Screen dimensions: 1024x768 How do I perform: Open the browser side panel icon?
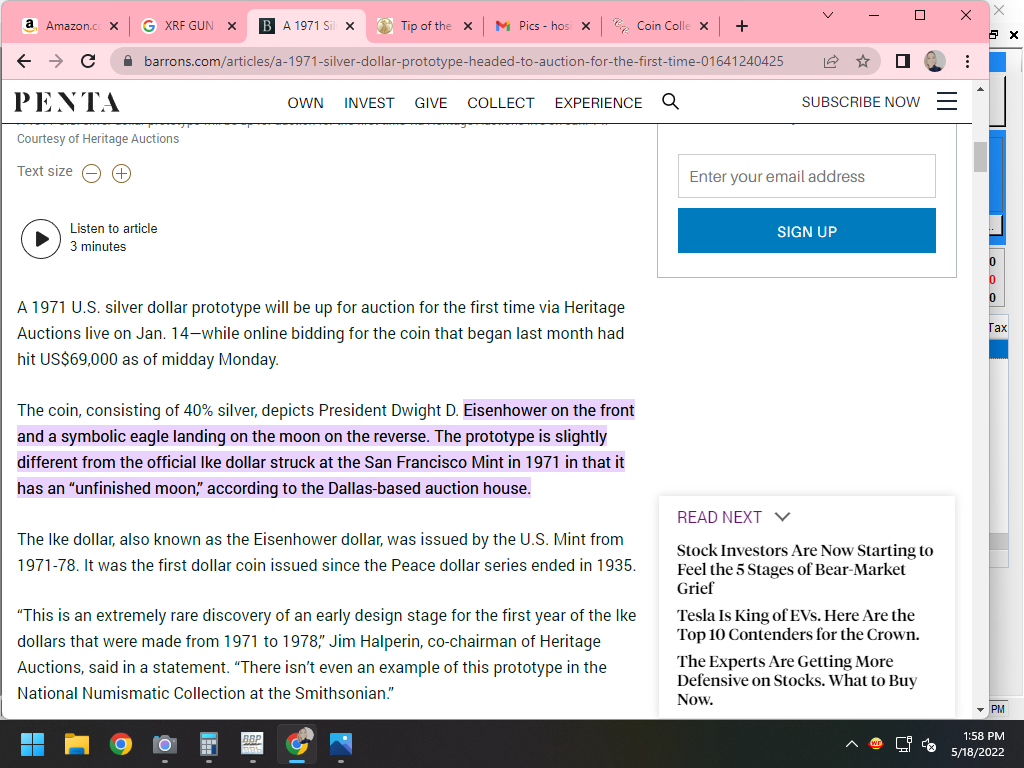(x=903, y=61)
